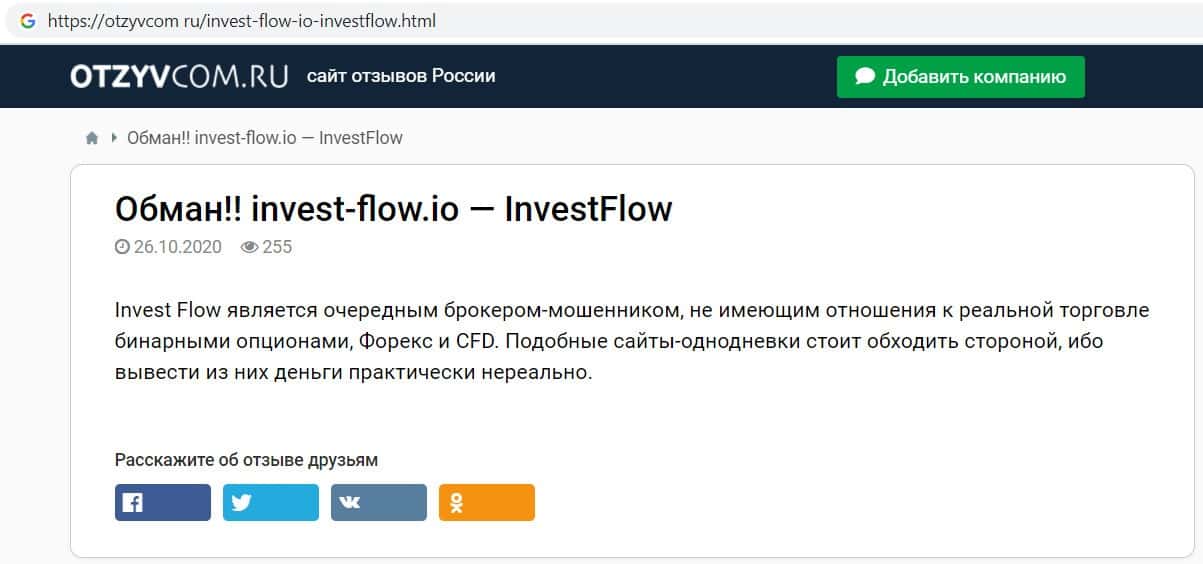Open the OTZYVCOM.RU site logo
The width and height of the screenshot is (1203, 564).
(x=179, y=76)
